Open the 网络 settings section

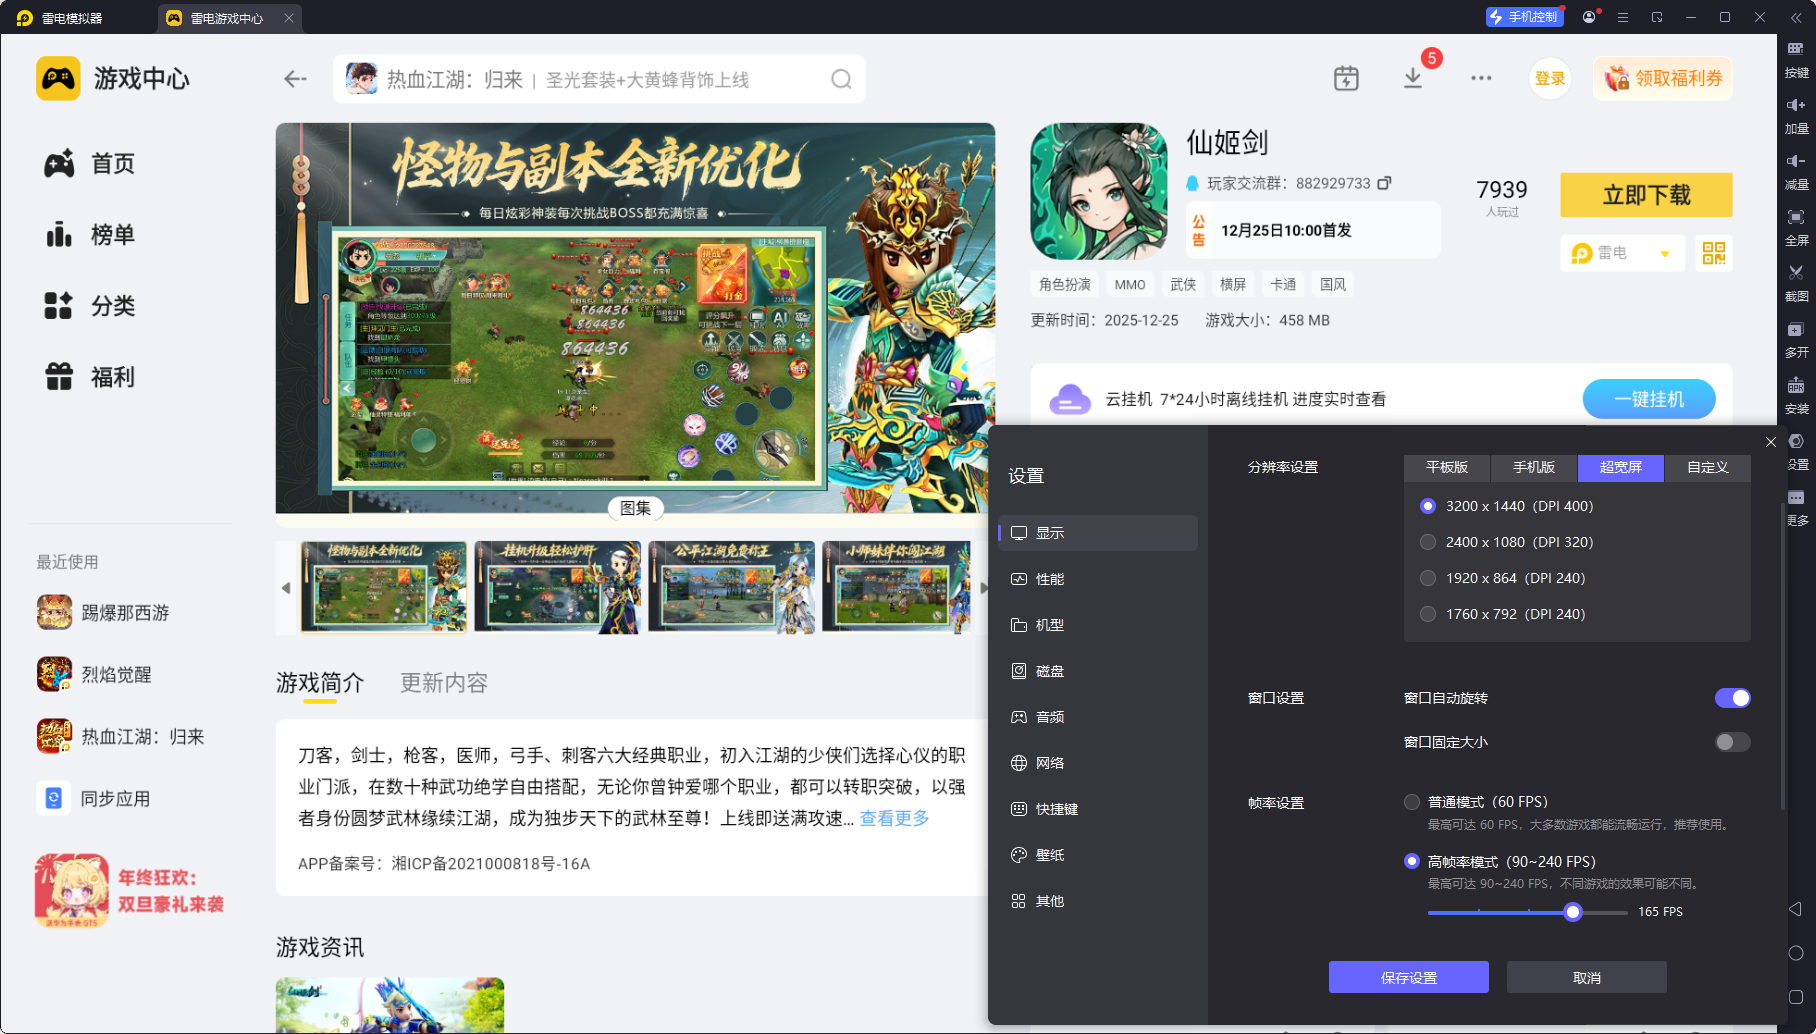[x=1098, y=763]
